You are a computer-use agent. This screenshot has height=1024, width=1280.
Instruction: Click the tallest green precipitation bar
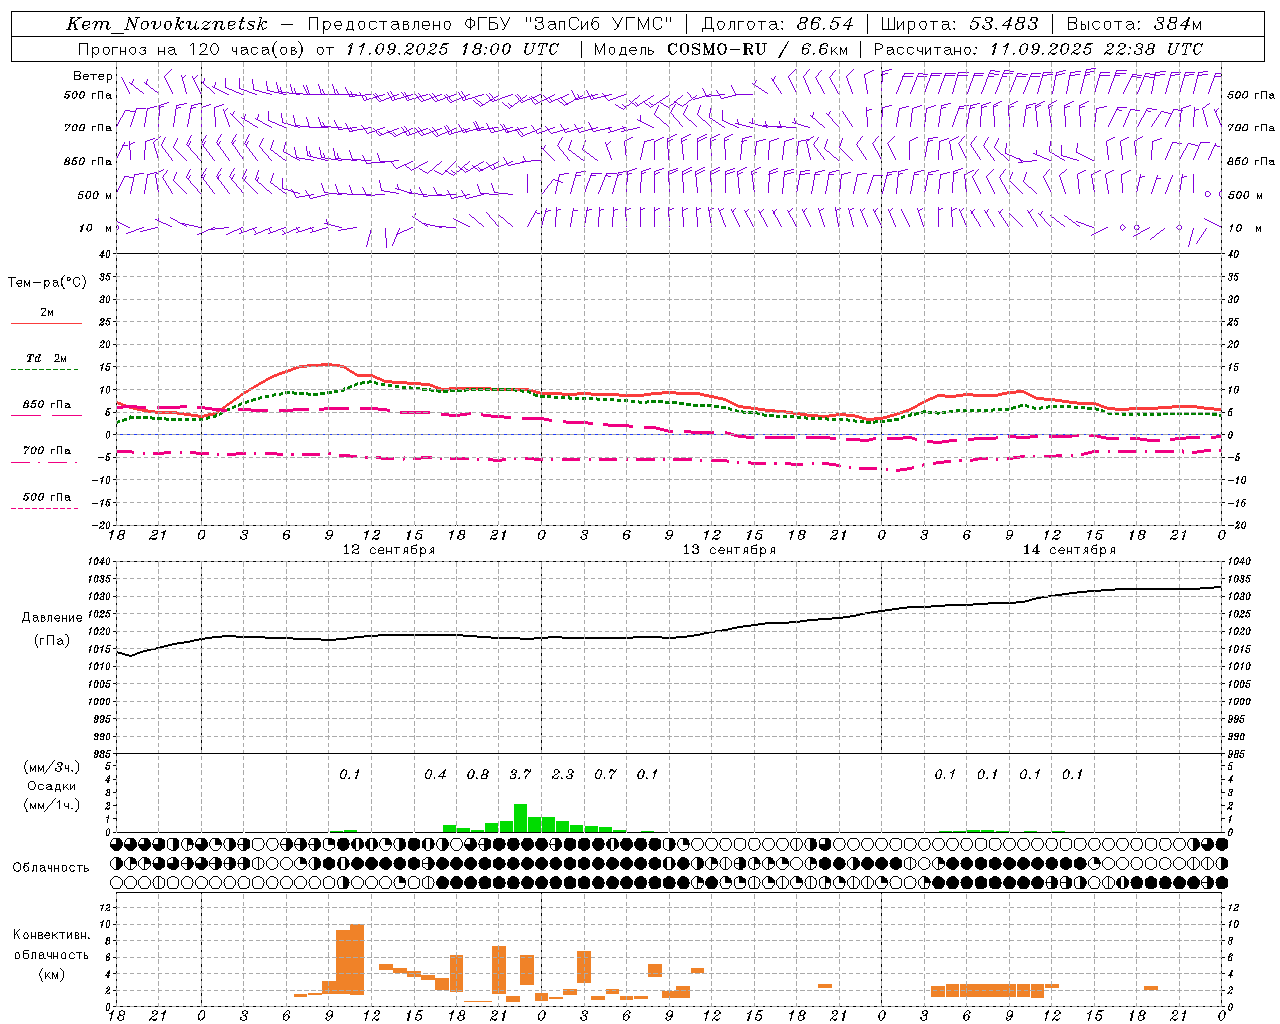[x=520, y=818]
